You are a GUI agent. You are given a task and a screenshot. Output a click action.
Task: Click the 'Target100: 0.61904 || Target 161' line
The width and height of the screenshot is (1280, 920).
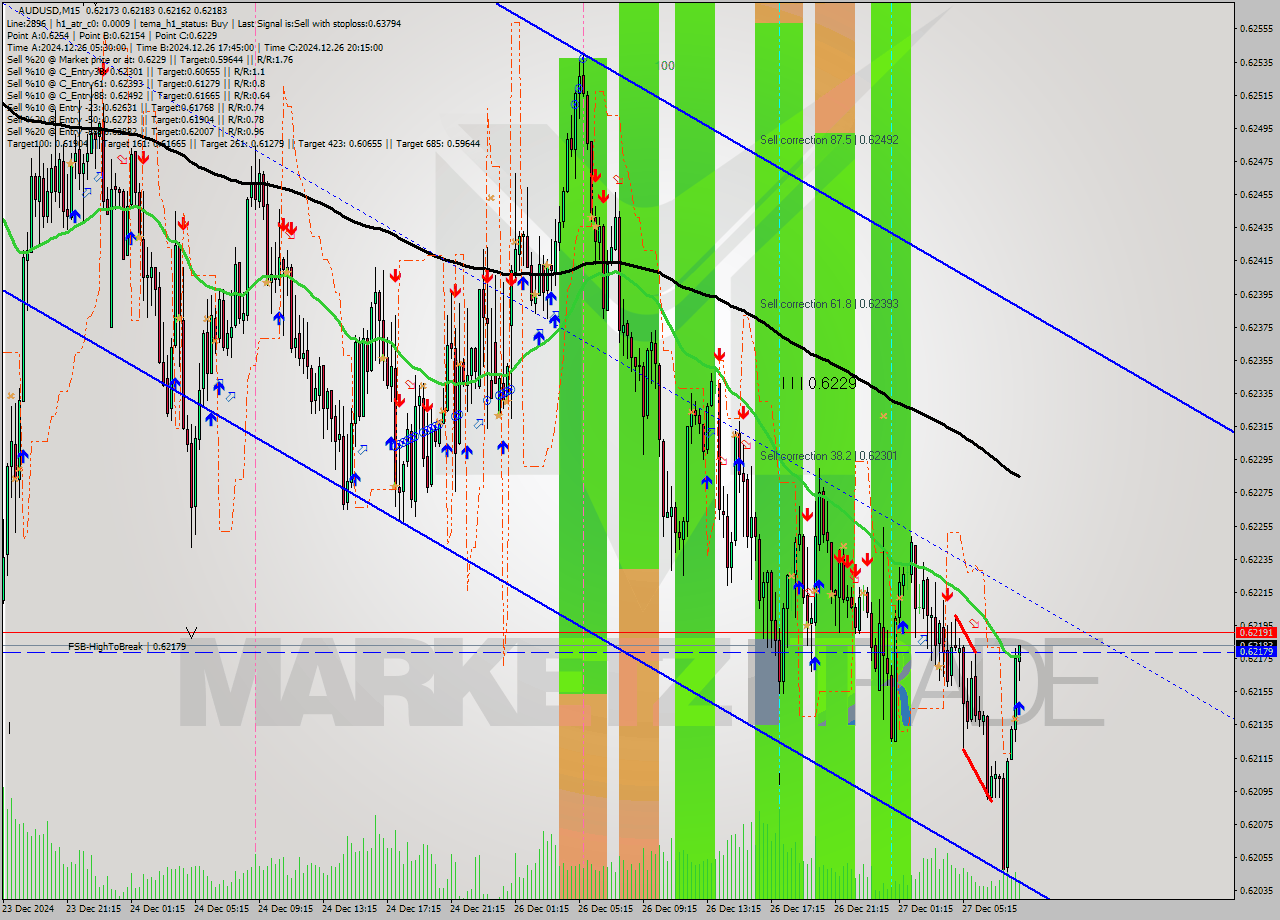click(x=243, y=143)
